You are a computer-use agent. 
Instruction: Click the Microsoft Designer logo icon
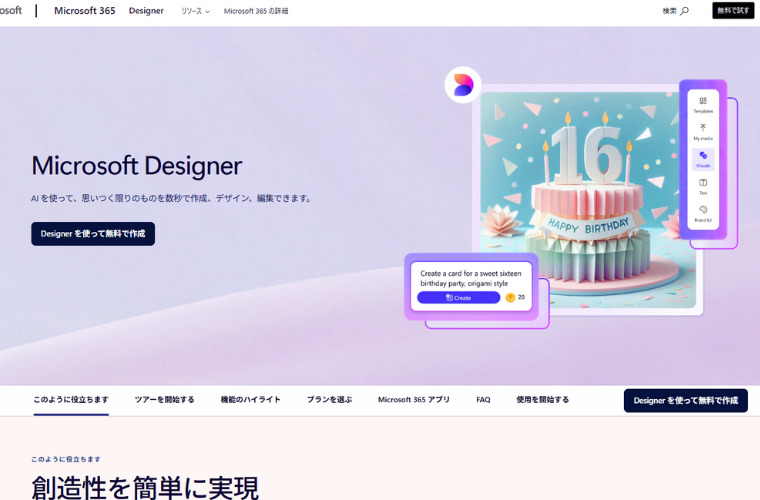463,85
